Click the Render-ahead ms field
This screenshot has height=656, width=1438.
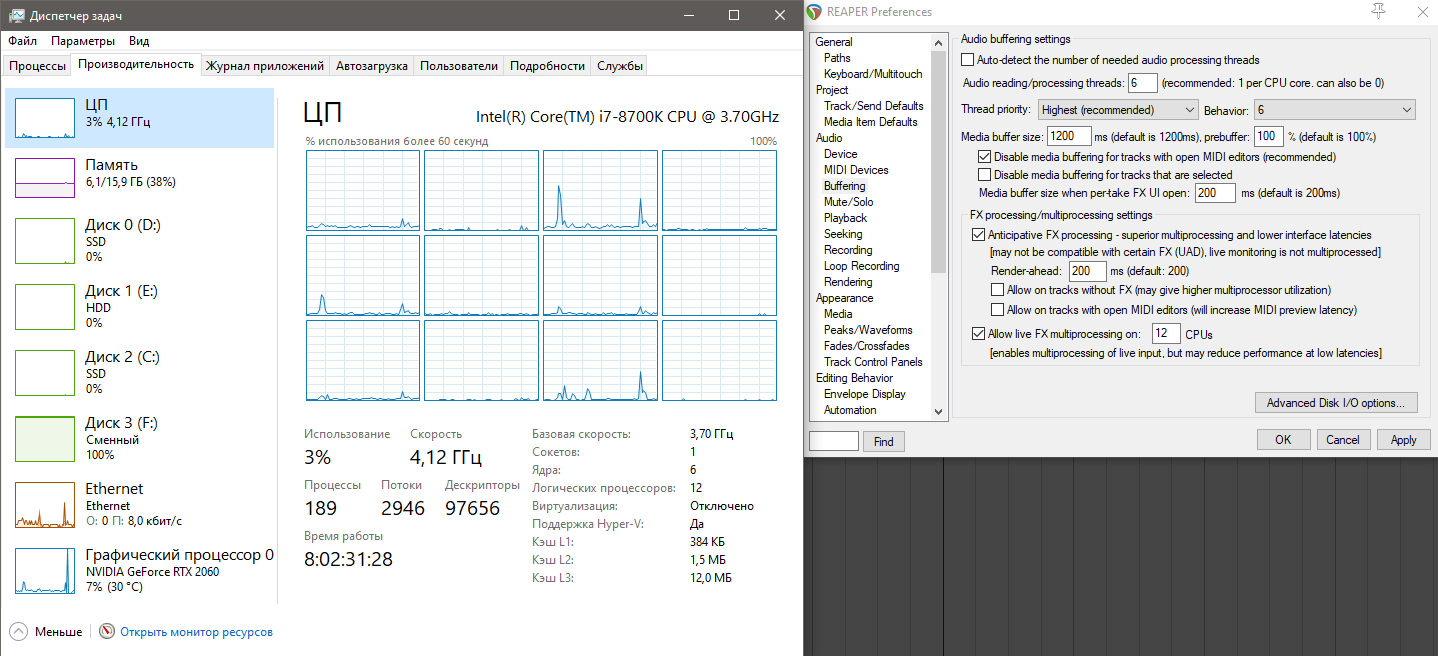tap(1087, 271)
